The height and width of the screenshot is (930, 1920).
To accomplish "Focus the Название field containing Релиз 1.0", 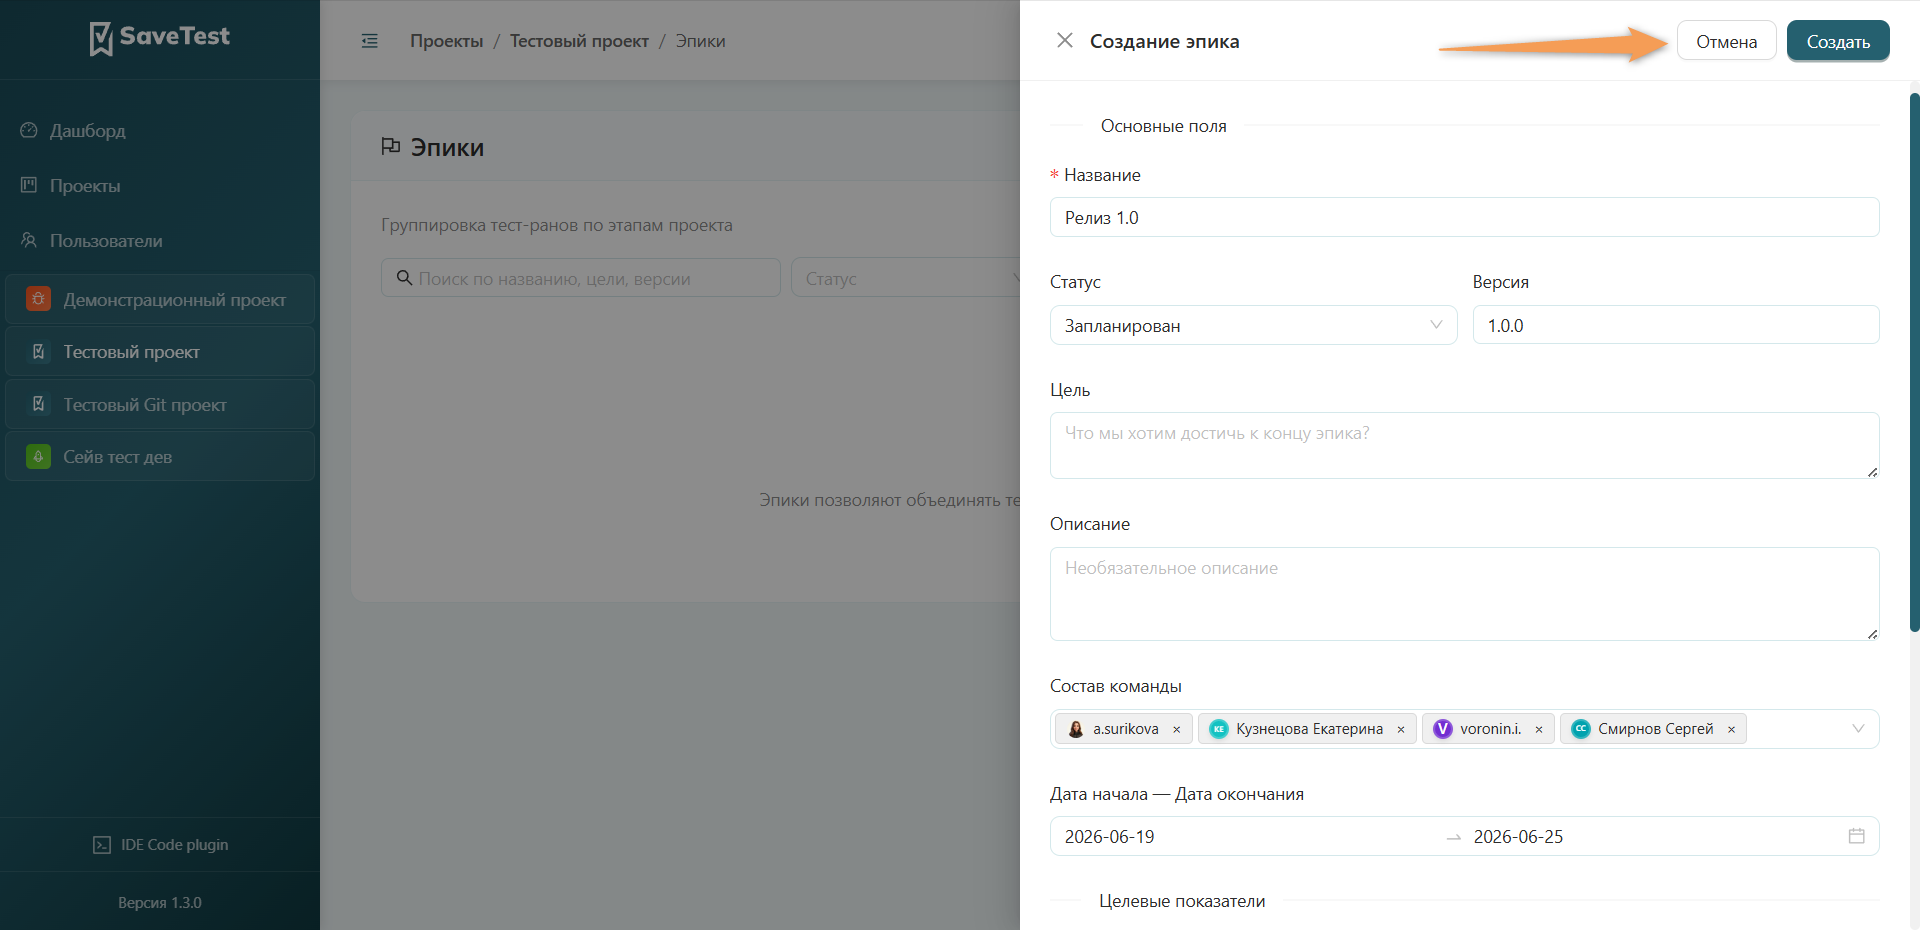I will coord(1464,217).
